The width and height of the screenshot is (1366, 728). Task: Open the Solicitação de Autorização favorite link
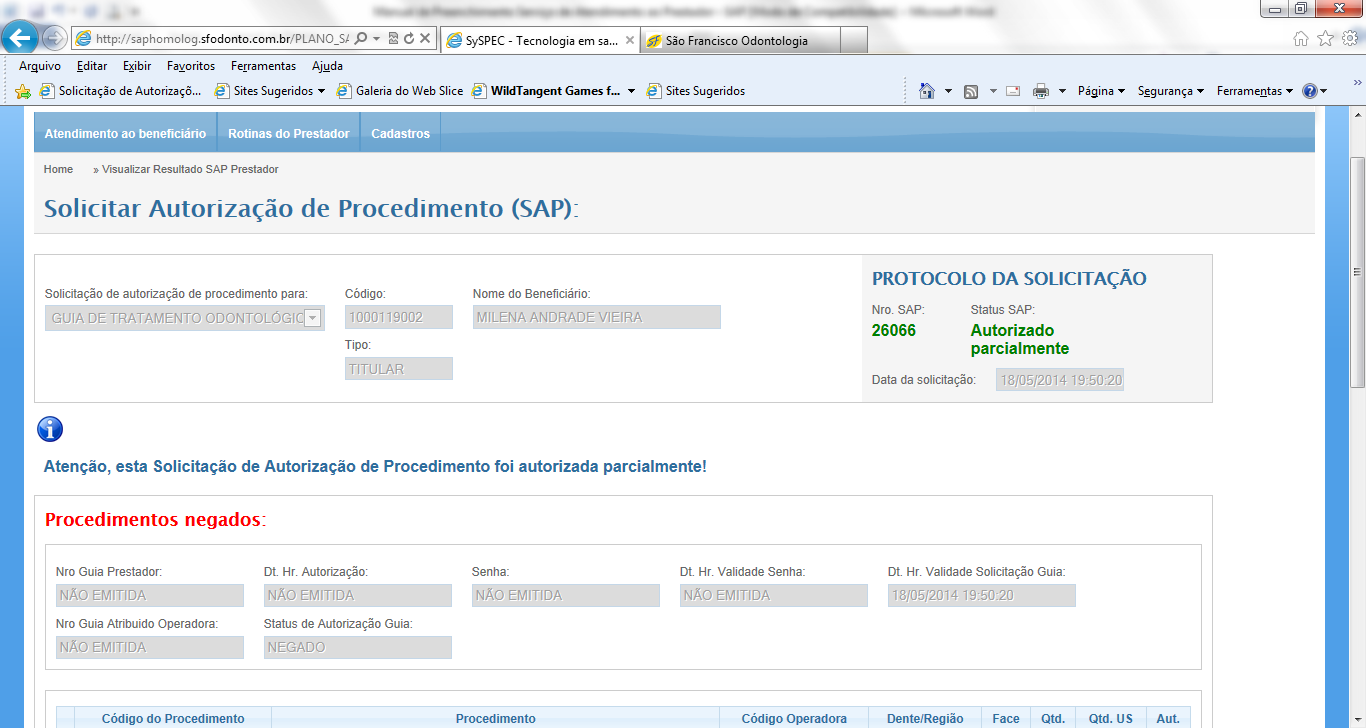[121, 91]
